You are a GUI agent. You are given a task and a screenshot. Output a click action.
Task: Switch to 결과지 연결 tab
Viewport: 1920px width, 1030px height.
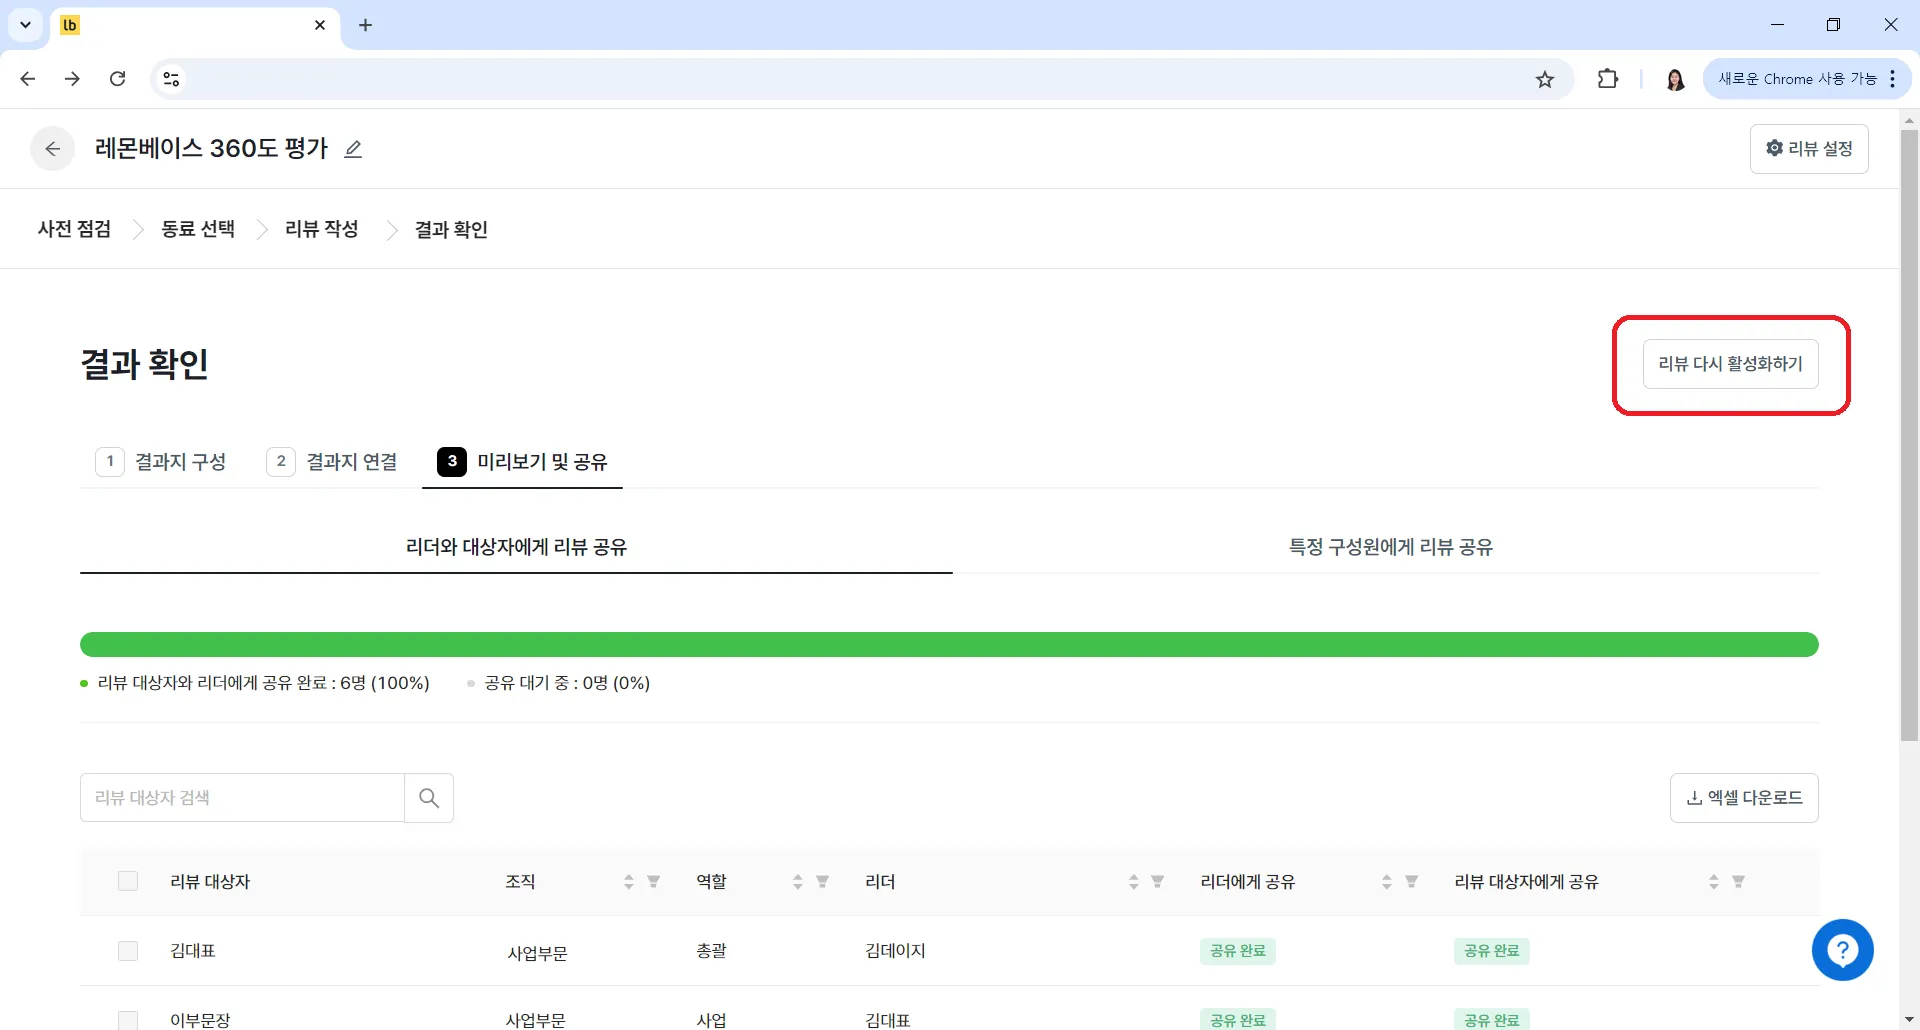(332, 462)
